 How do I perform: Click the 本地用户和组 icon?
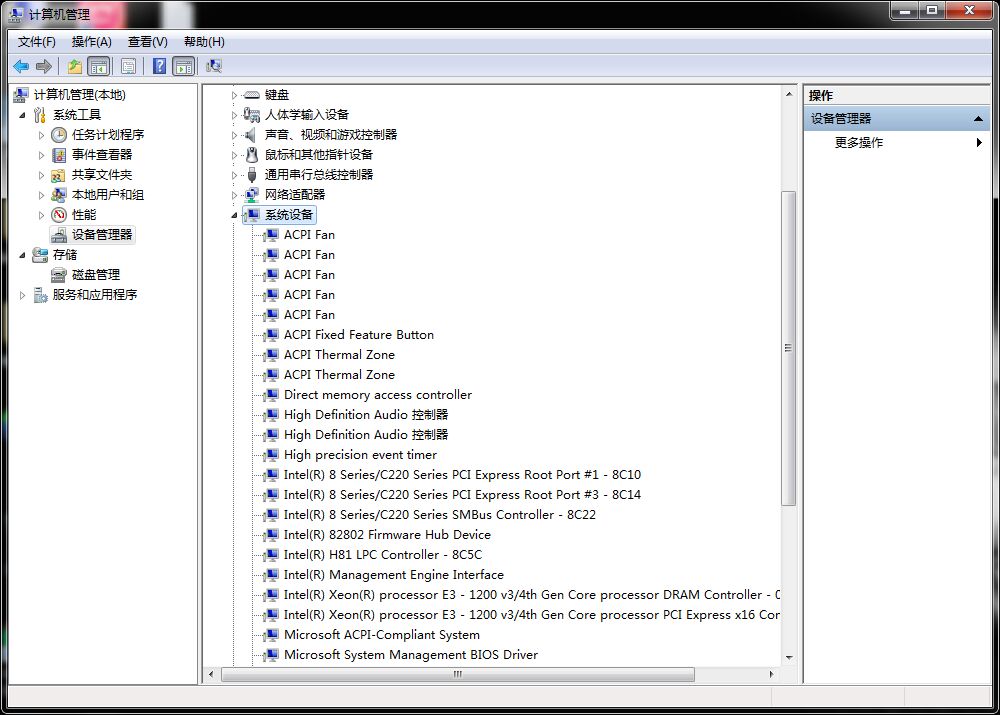(x=59, y=195)
